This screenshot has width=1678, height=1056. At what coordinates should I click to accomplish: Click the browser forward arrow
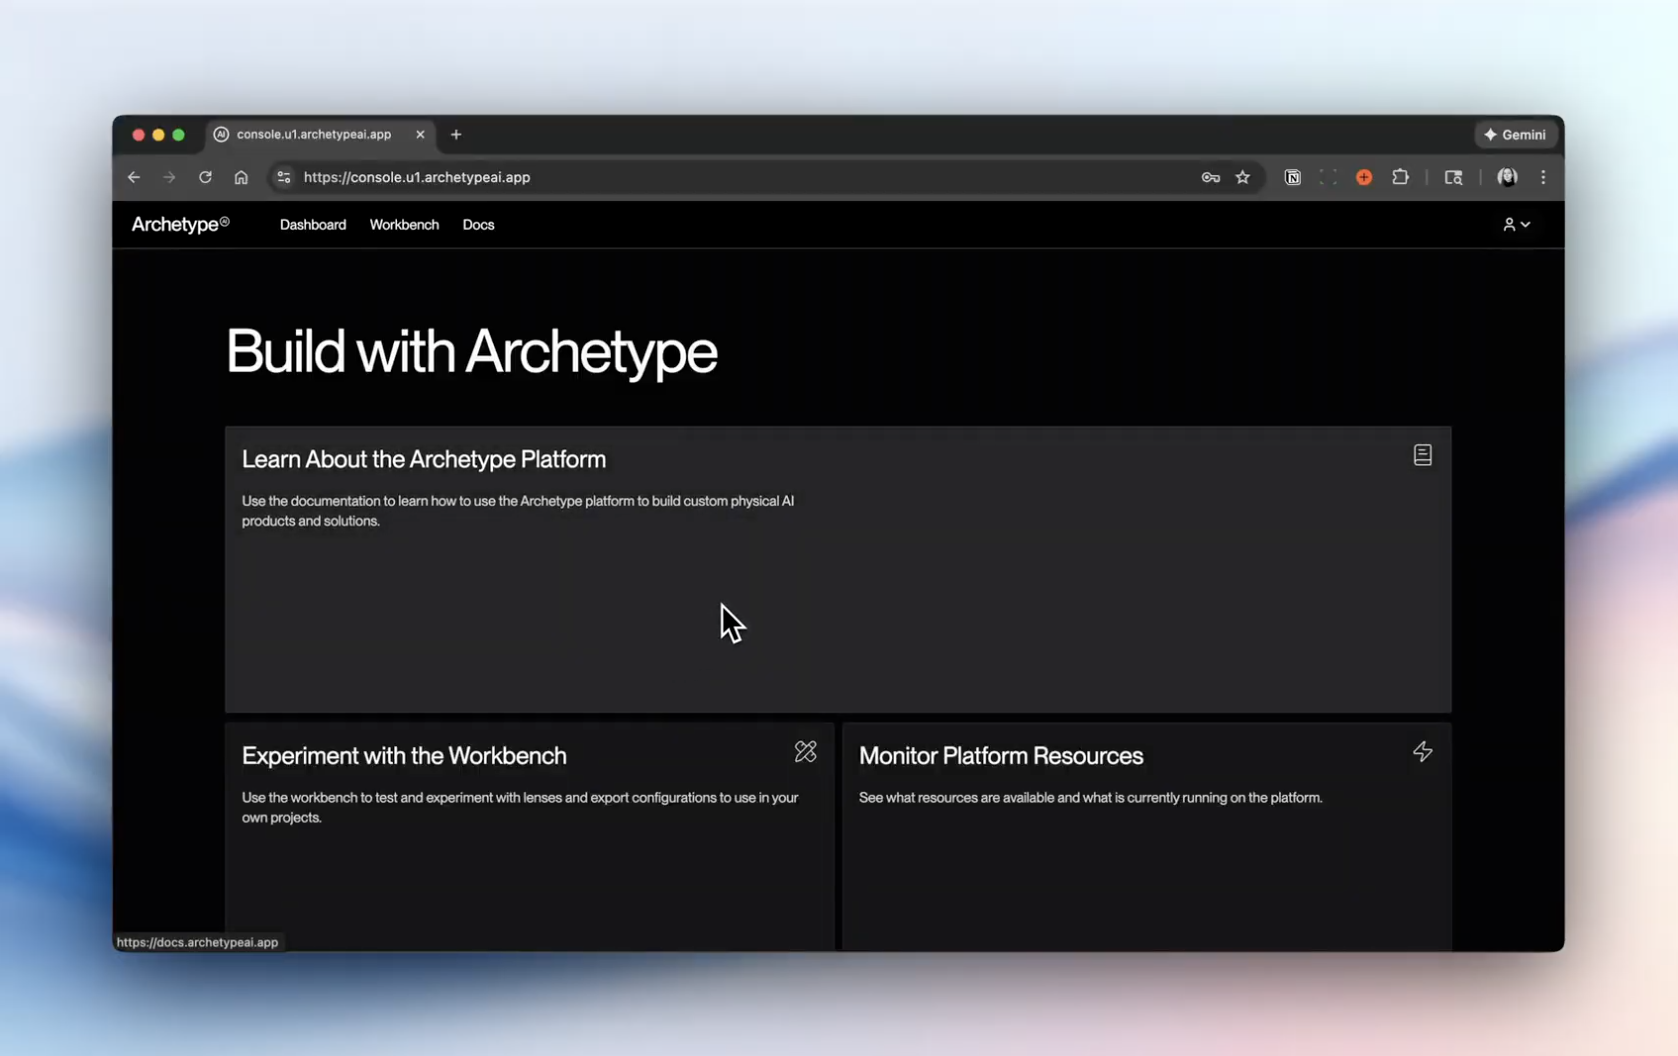pos(169,177)
